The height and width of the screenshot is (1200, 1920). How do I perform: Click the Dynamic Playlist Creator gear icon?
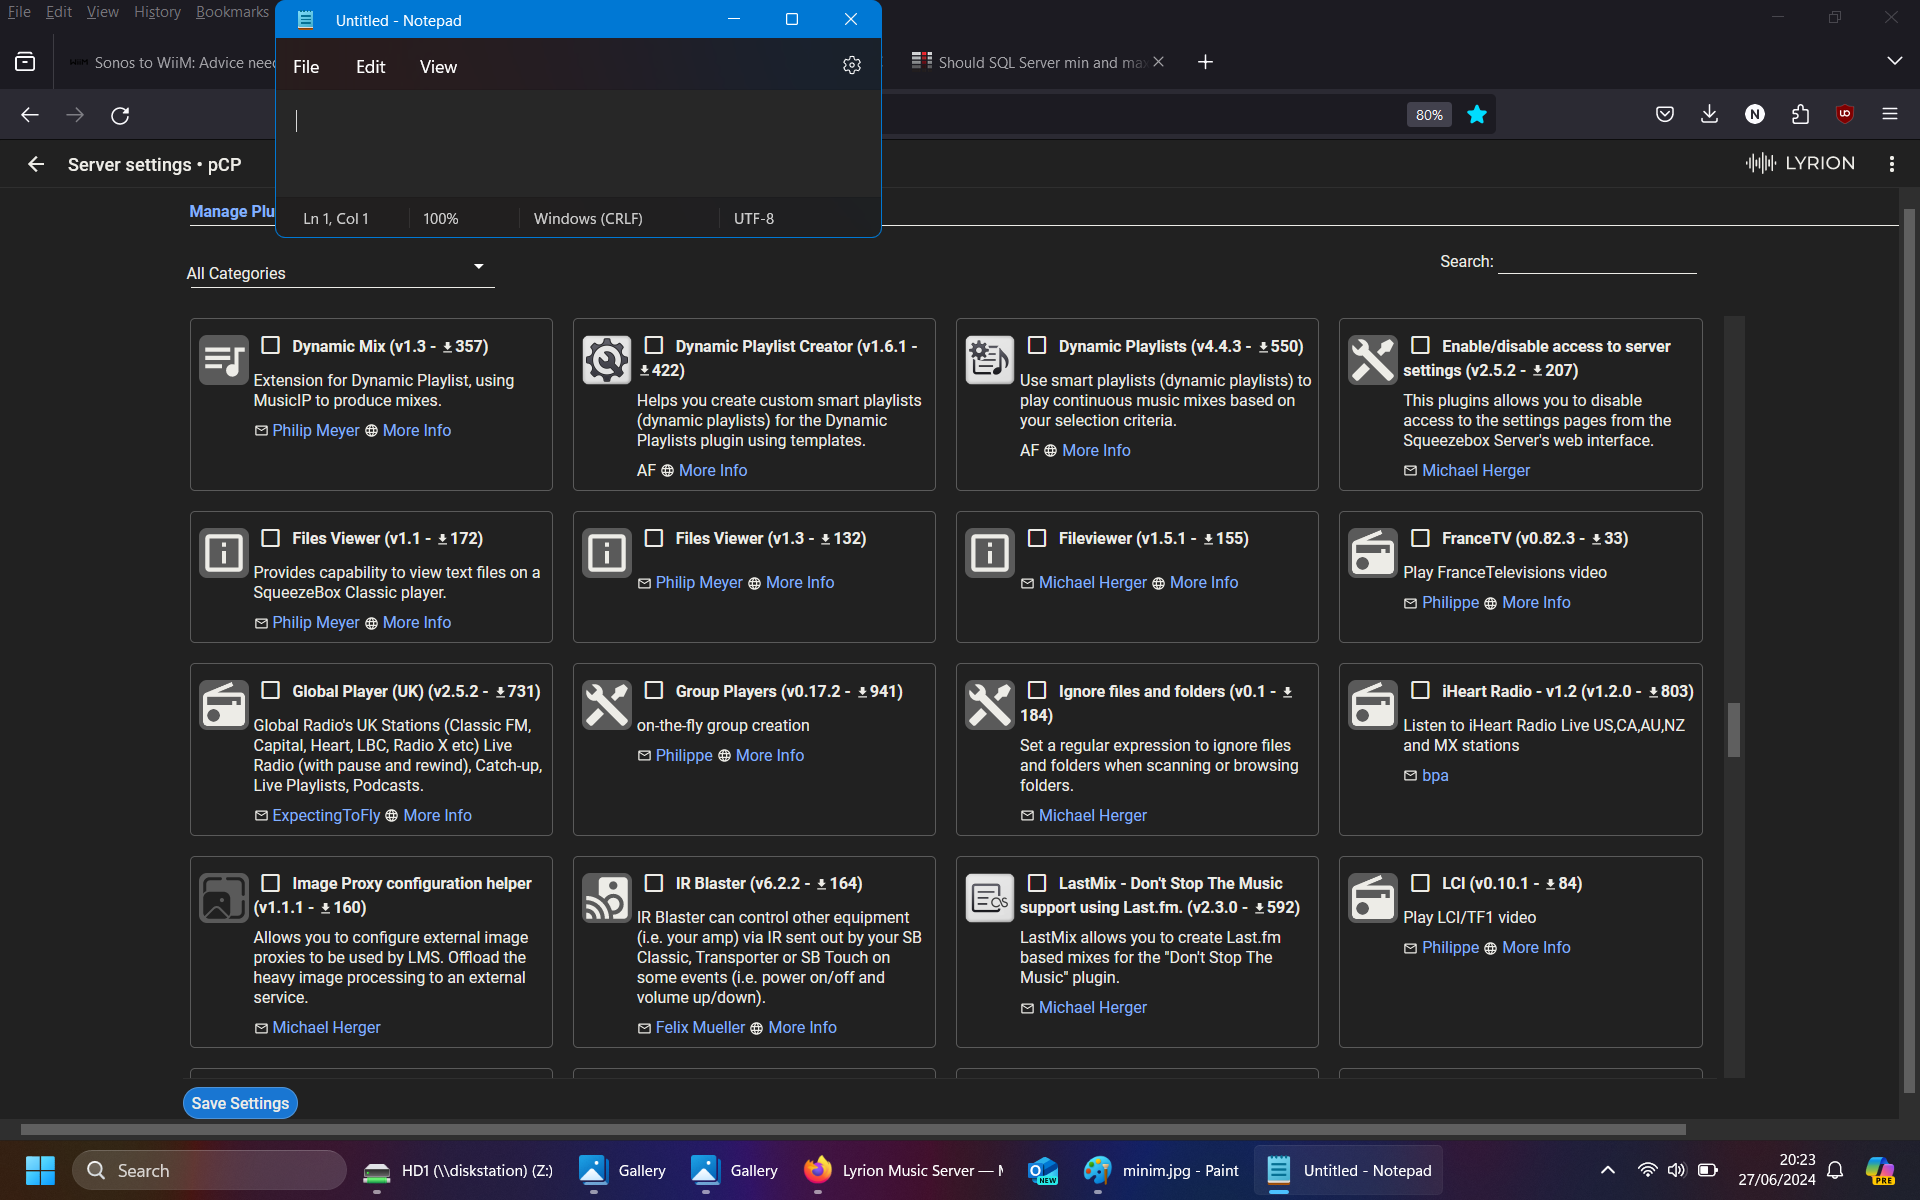606,360
